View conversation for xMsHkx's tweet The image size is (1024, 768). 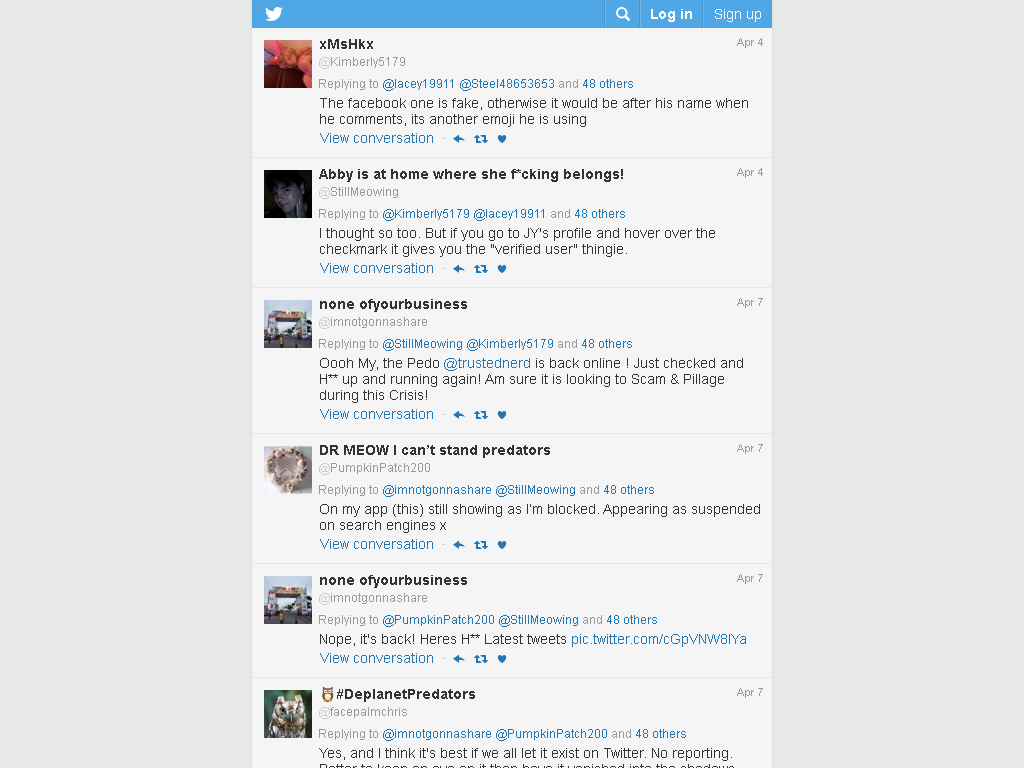click(376, 138)
